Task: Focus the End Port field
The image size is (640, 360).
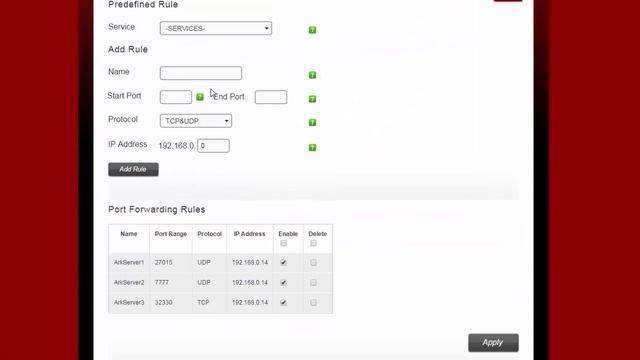Action: (x=271, y=97)
